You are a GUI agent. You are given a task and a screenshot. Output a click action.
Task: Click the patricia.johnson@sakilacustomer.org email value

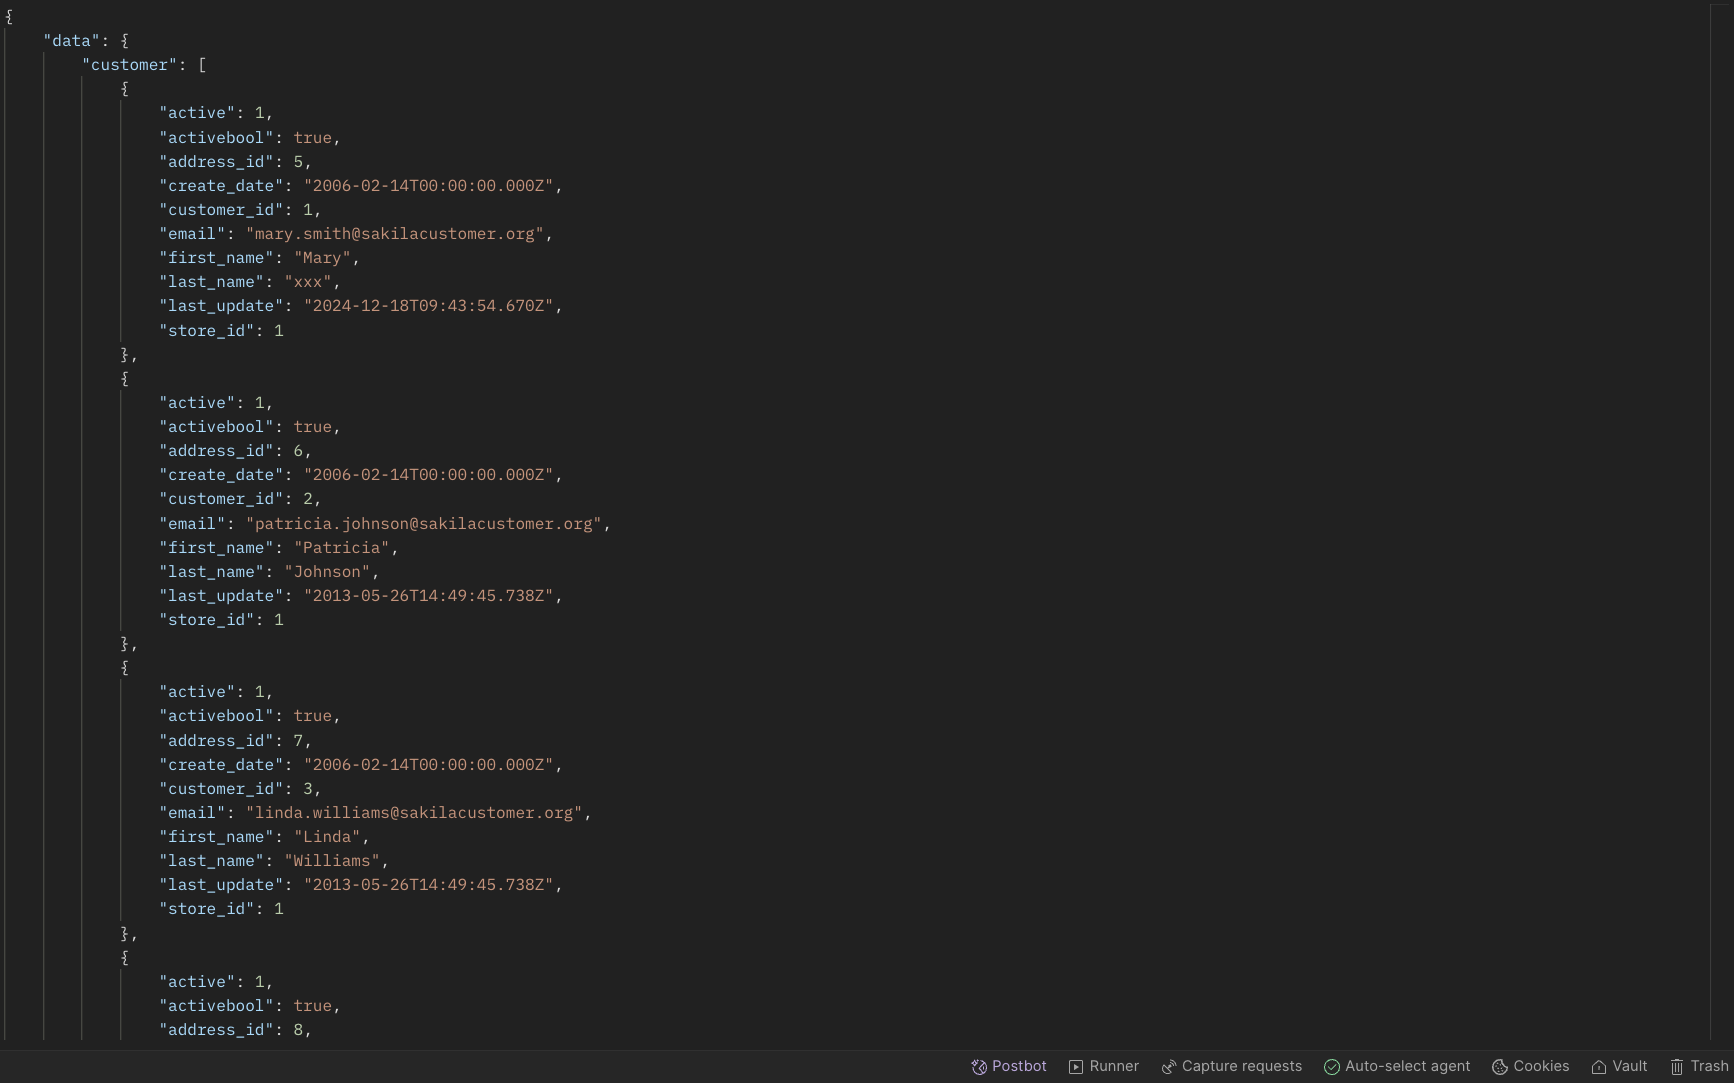424,524
